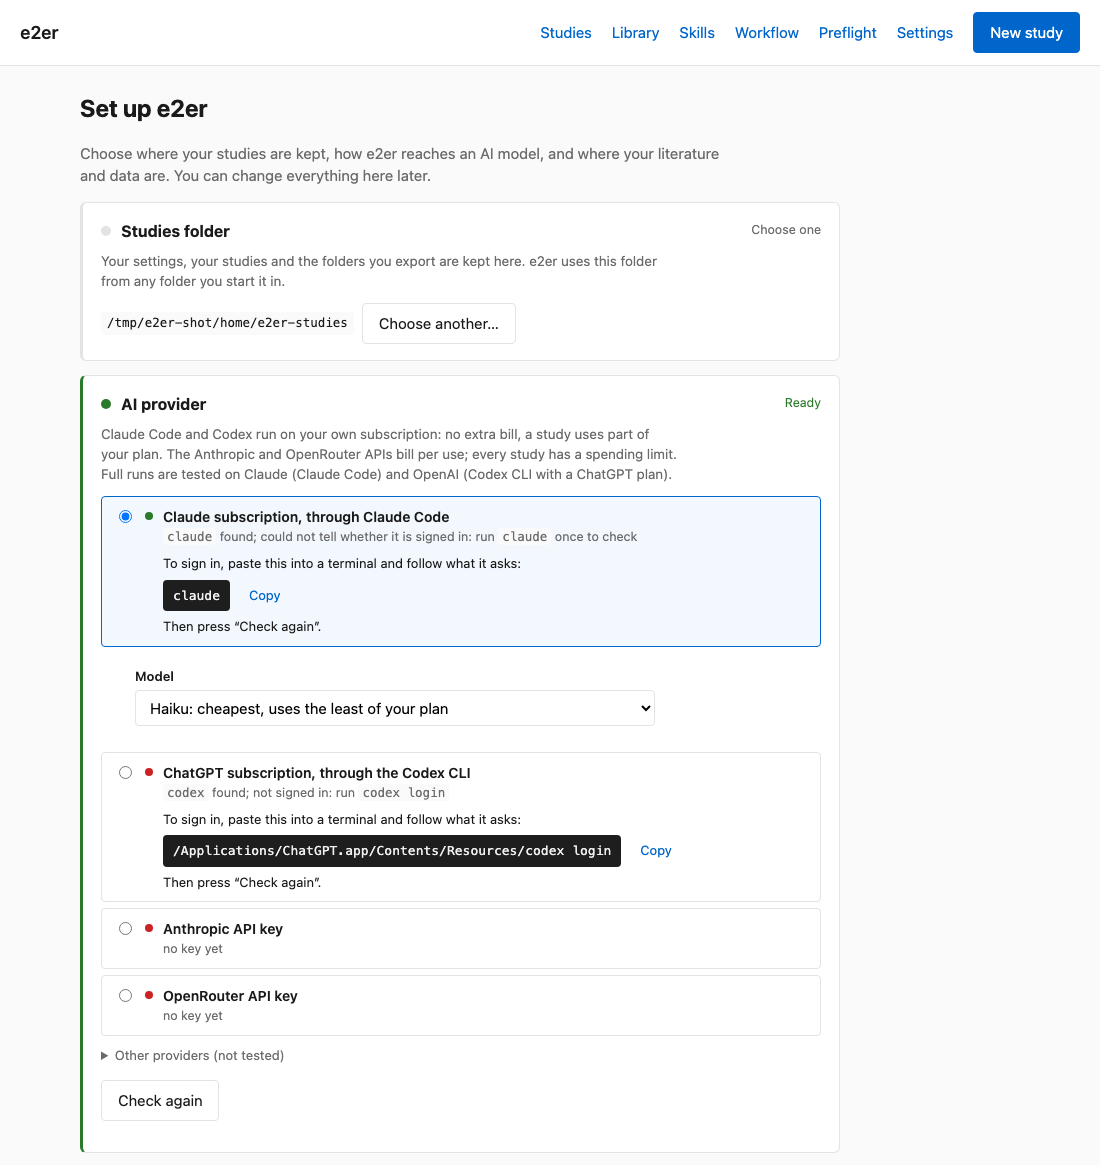Screen dimensions: 1100x1165
Task: Click the red dot beside ChatGPT subscription
Action: [x=149, y=773]
